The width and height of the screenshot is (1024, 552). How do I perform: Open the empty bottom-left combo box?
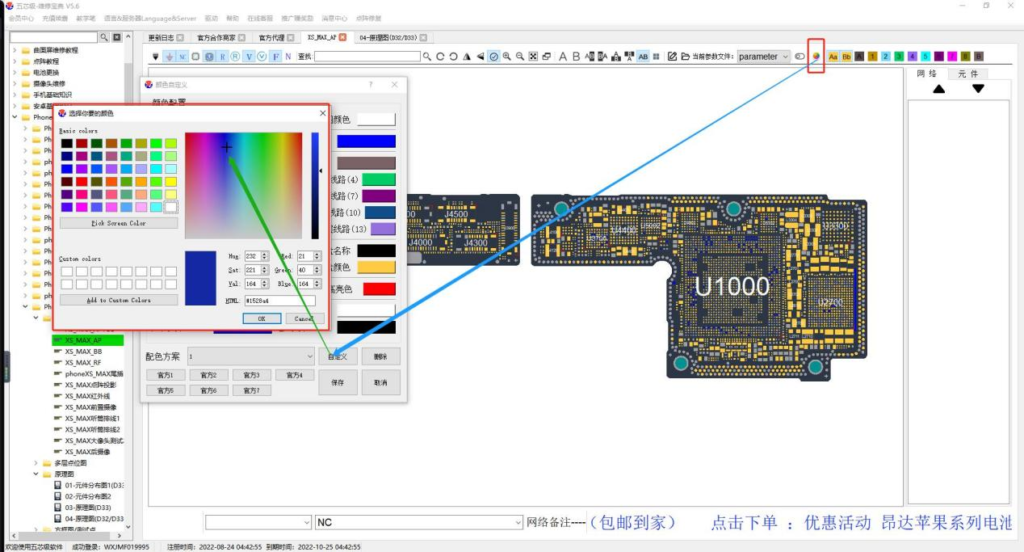point(258,522)
